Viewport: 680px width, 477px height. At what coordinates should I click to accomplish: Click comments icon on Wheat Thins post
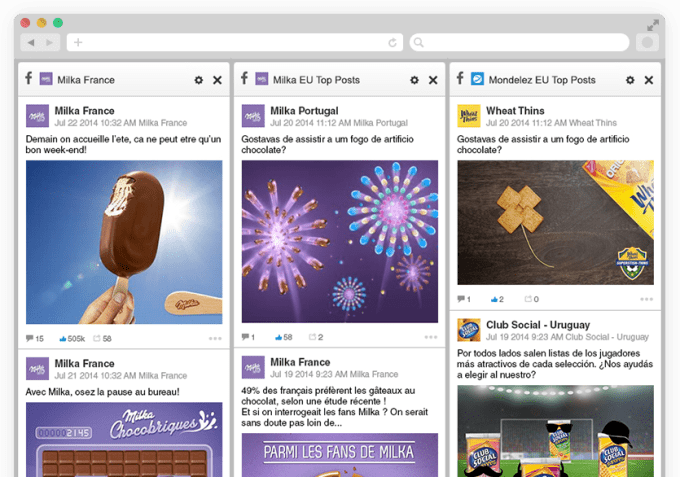tap(461, 299)
